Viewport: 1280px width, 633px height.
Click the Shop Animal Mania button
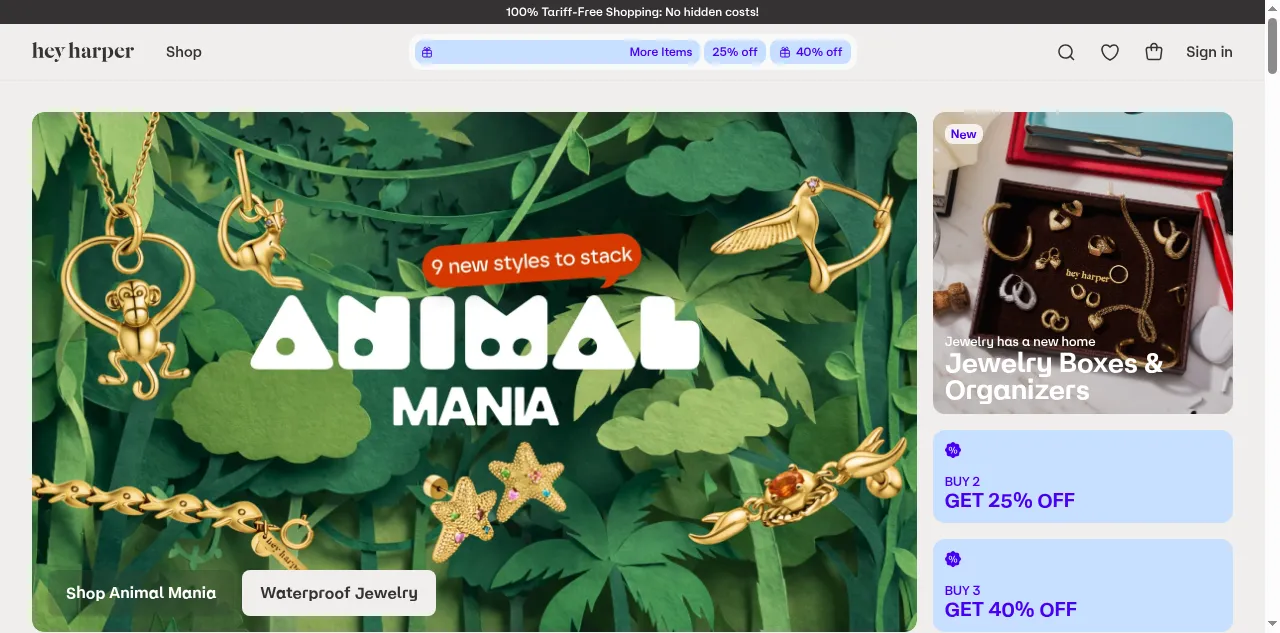click(141, 593)
